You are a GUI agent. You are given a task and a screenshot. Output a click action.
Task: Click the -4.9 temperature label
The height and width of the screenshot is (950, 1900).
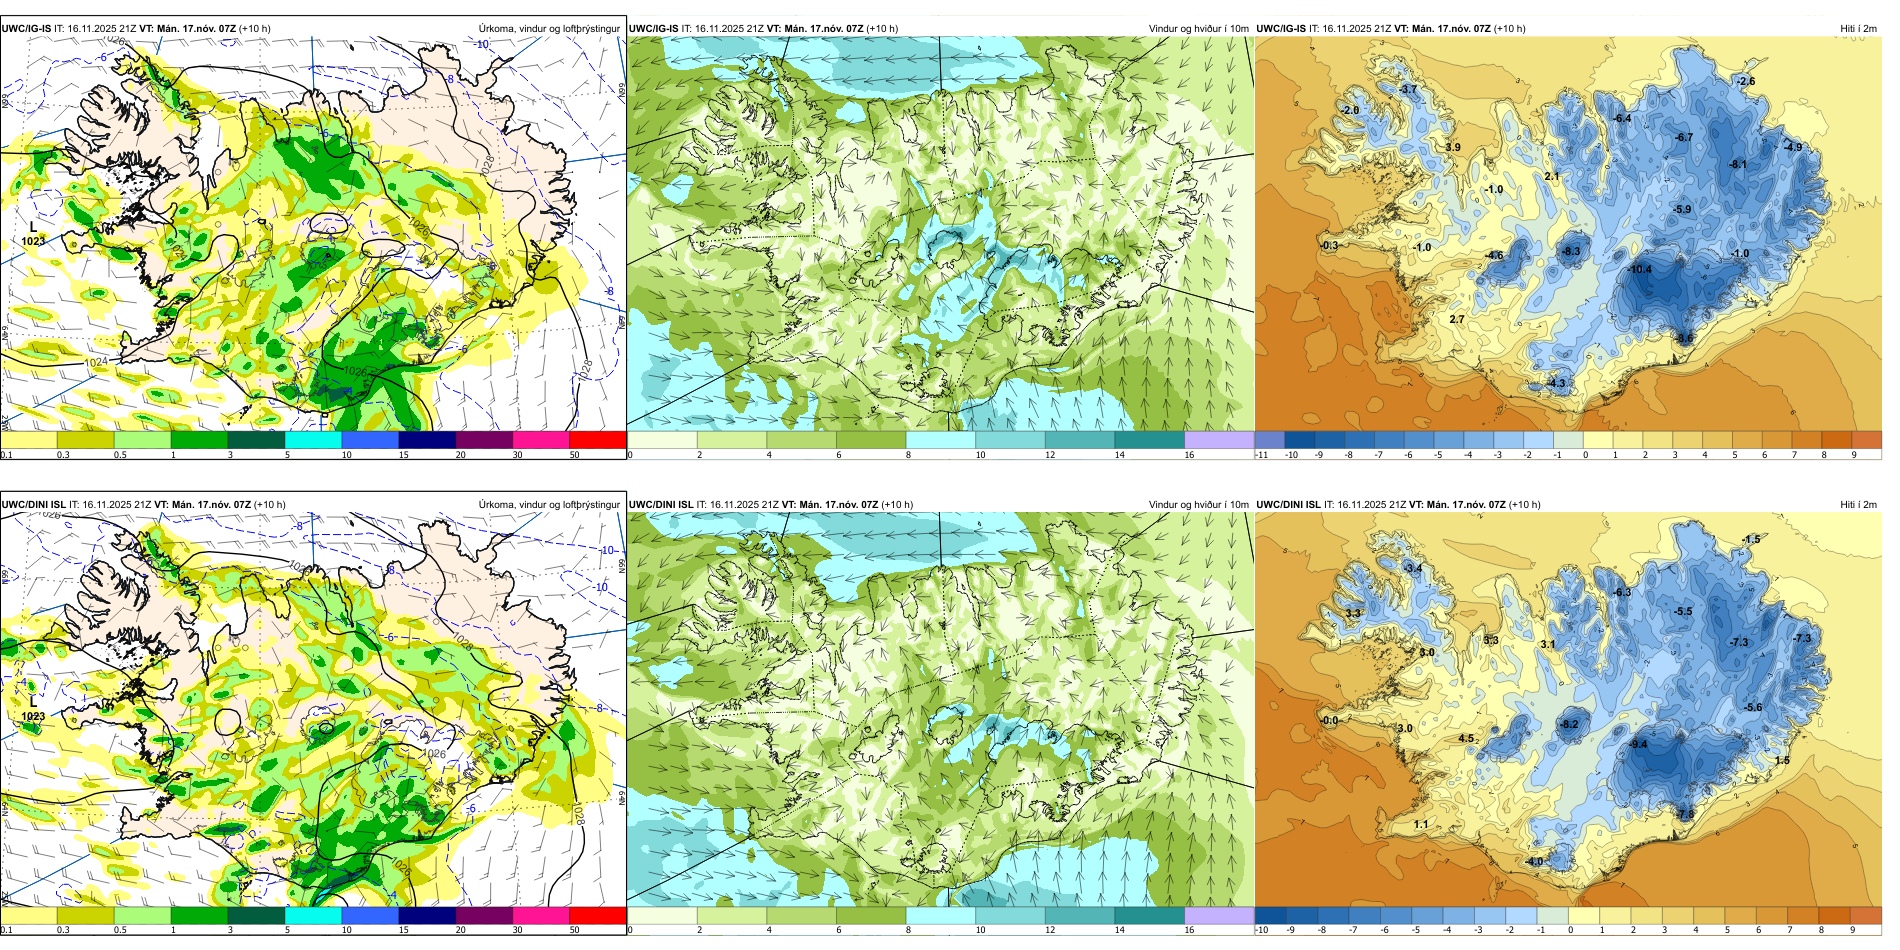pyautogui.click(x=1793, y=147)
